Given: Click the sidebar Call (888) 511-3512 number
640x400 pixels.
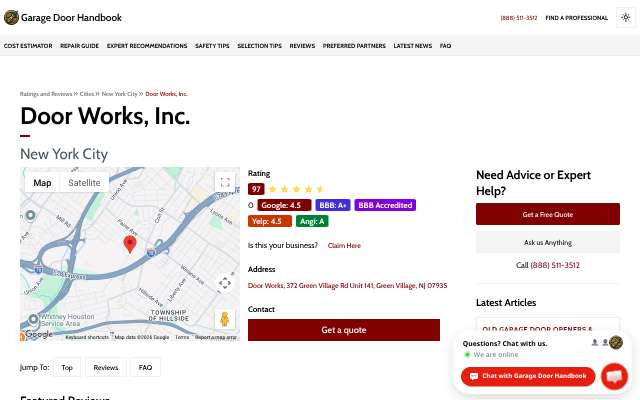Looking at the screenshot, I should tap(555, 265).
